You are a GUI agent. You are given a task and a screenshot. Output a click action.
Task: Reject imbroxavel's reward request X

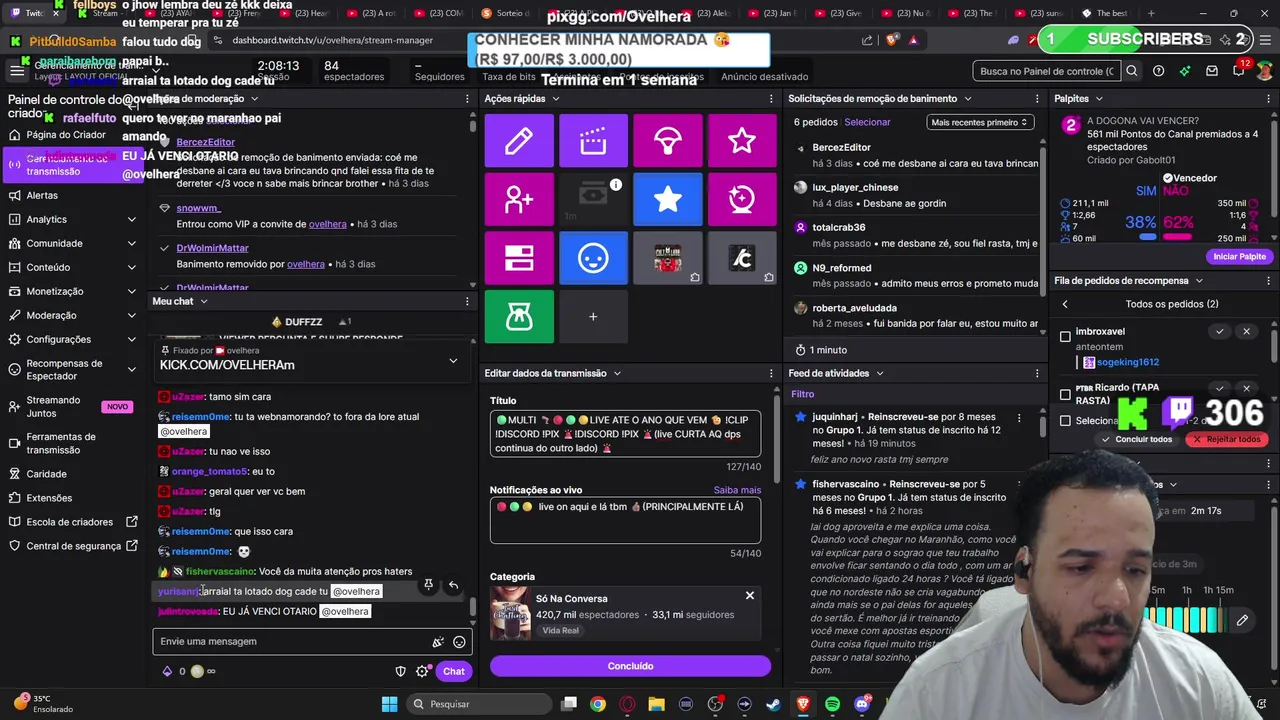[1246, 331]
